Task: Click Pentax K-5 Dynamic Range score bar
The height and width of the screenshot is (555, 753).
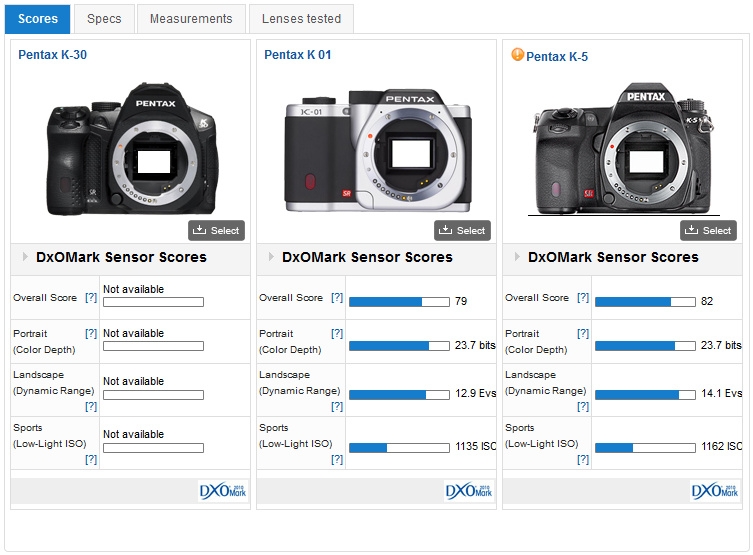Action: click(x=645, y=395)
